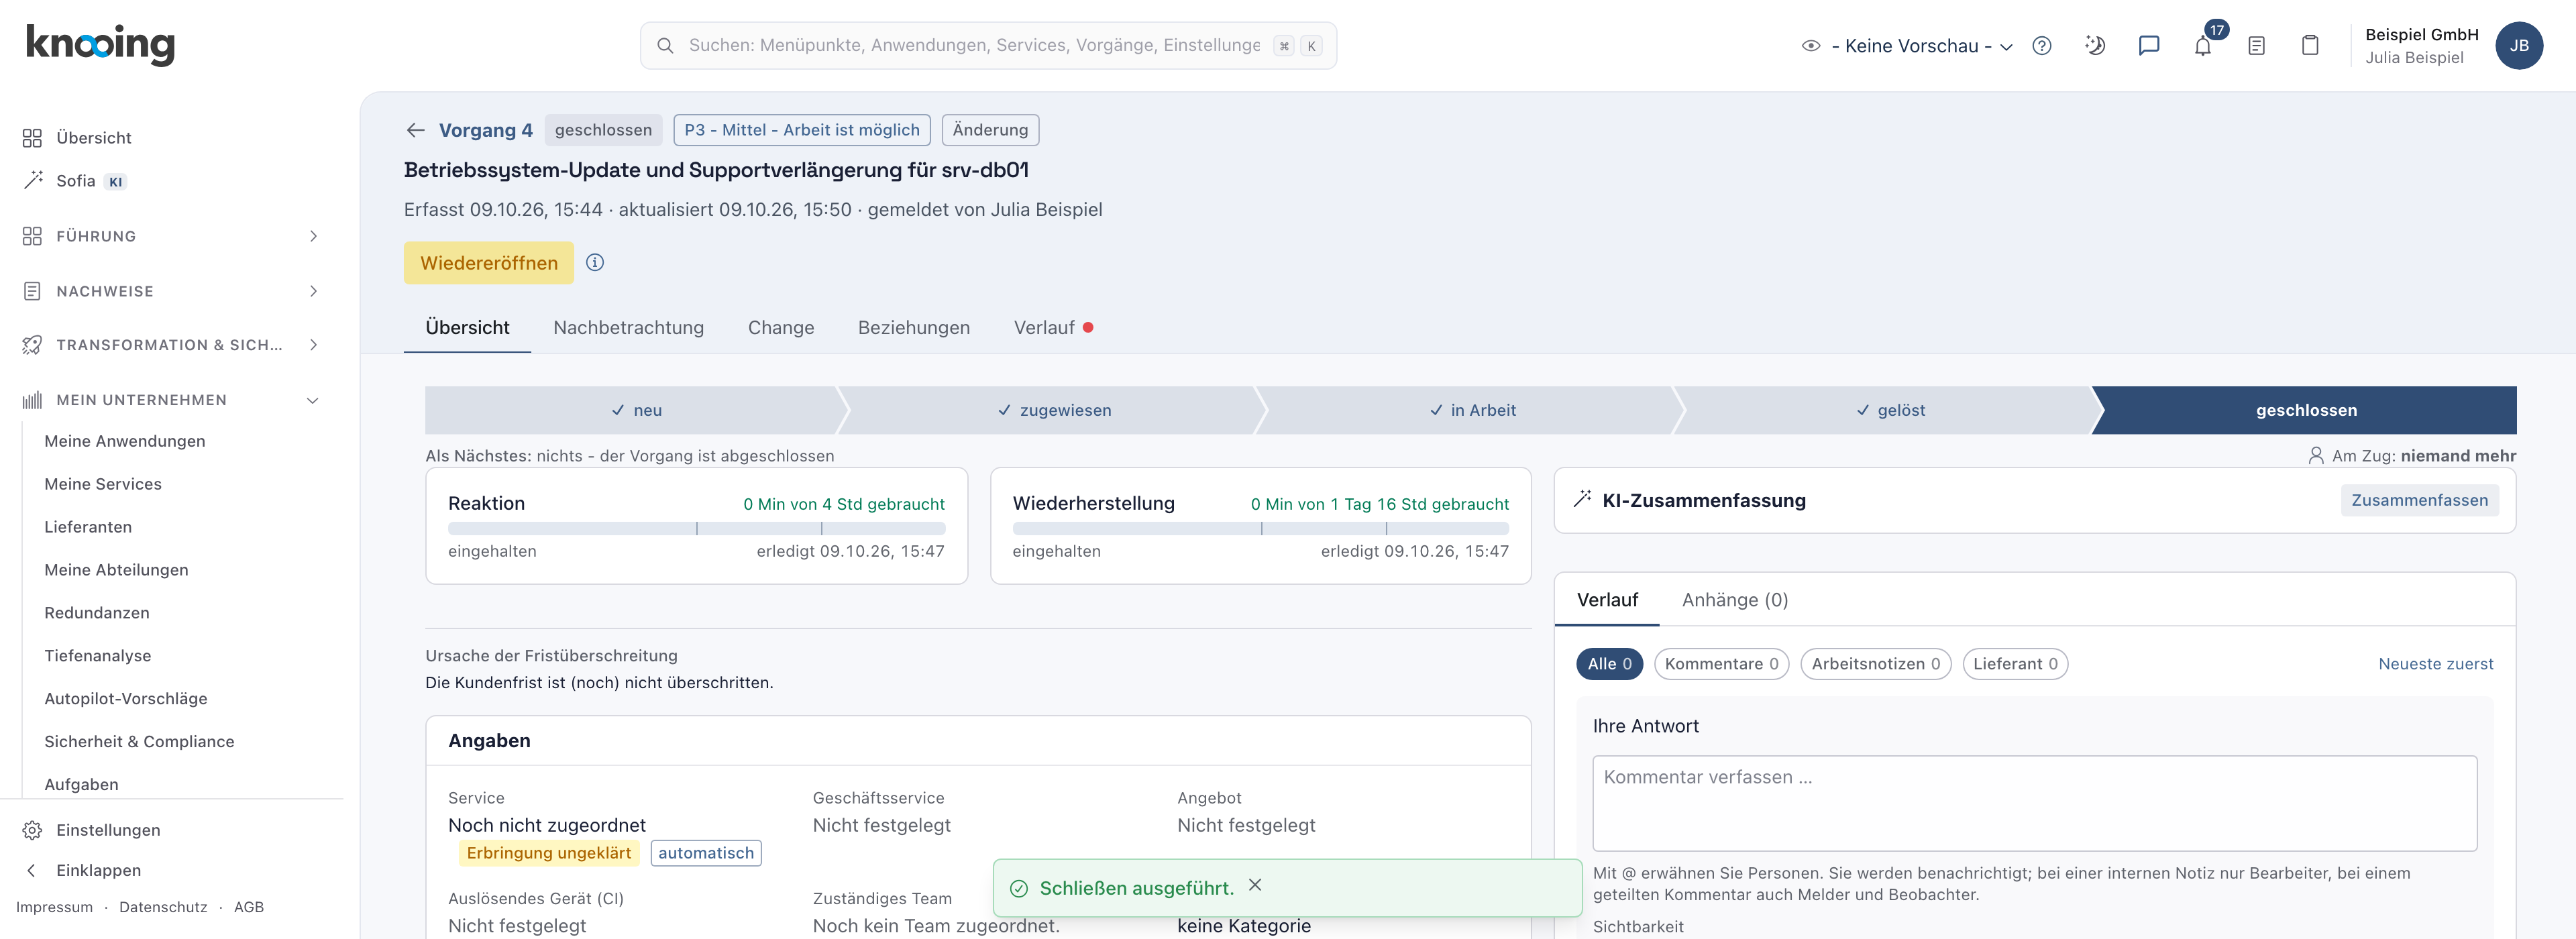Open the chat messages icon

click(2148, 46)
